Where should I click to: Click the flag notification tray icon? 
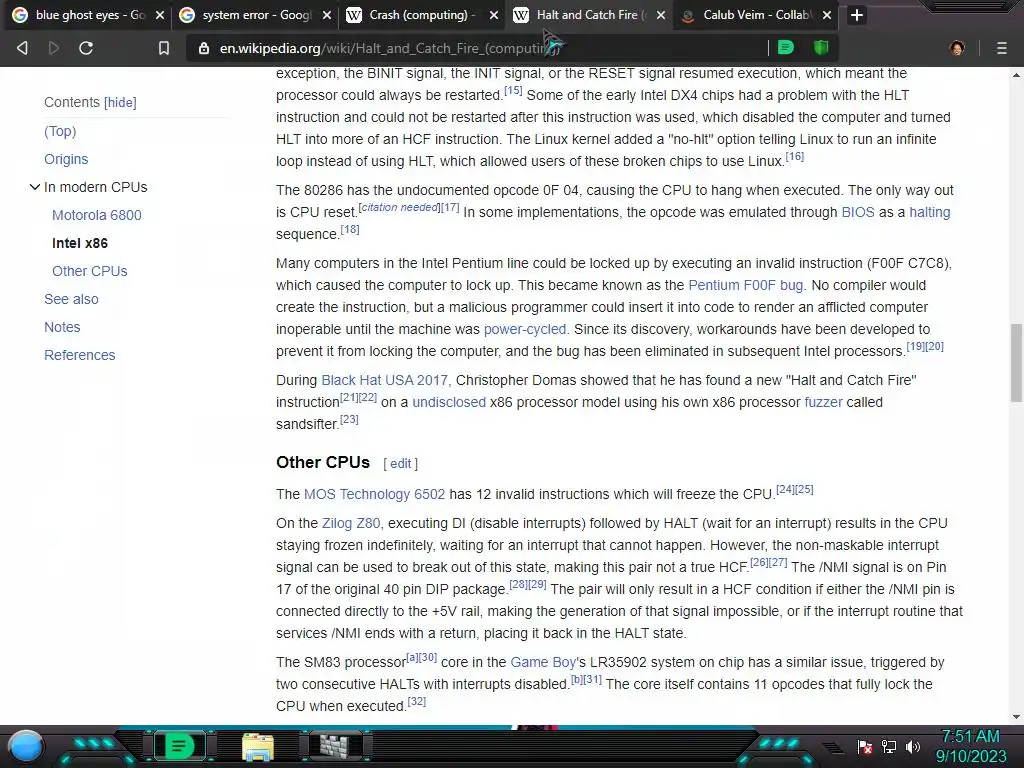tap(865, 747)
